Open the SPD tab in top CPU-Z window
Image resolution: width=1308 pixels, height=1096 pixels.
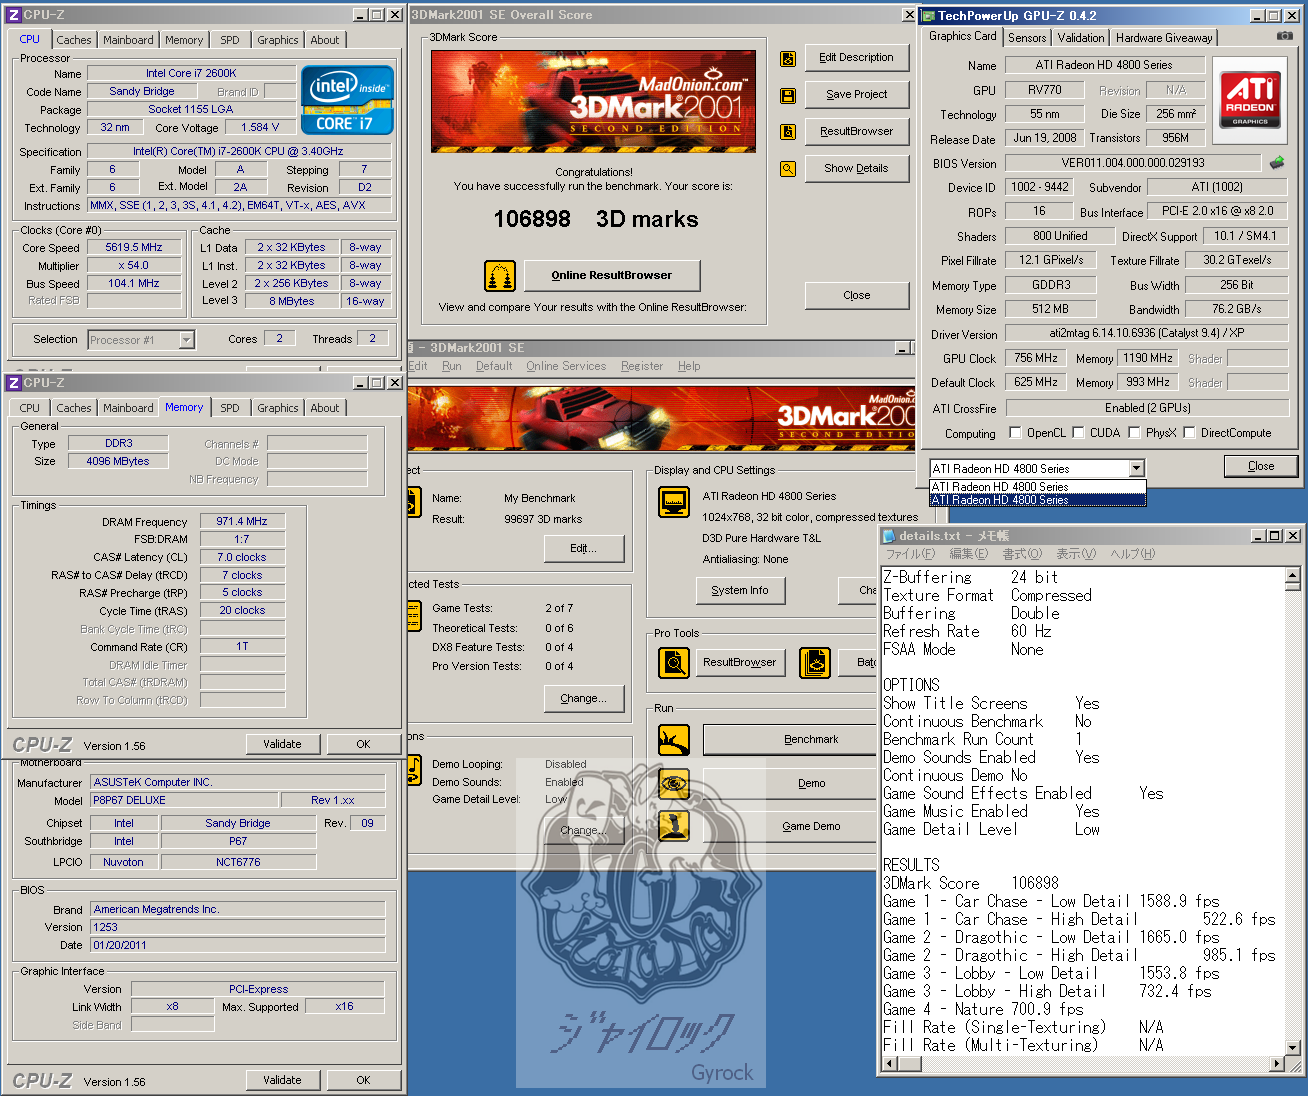(230, 40)
